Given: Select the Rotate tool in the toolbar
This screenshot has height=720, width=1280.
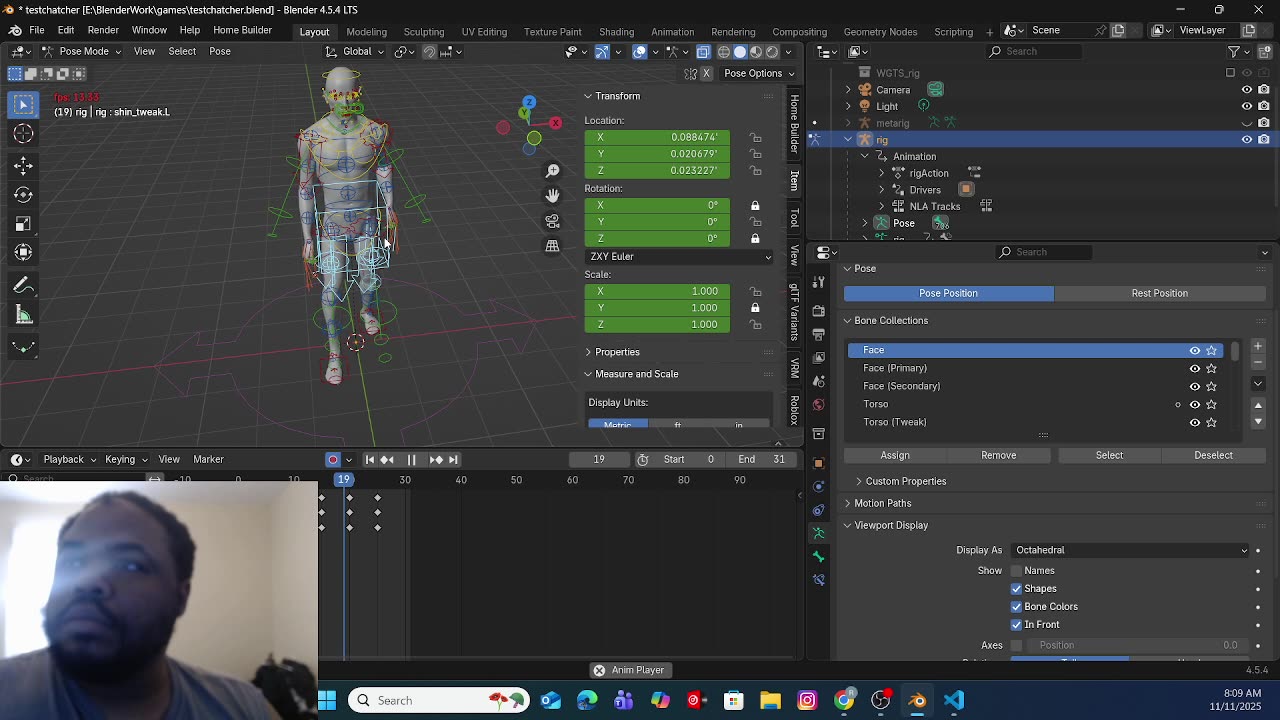Looking at the screenshot, I should (23, 195).
